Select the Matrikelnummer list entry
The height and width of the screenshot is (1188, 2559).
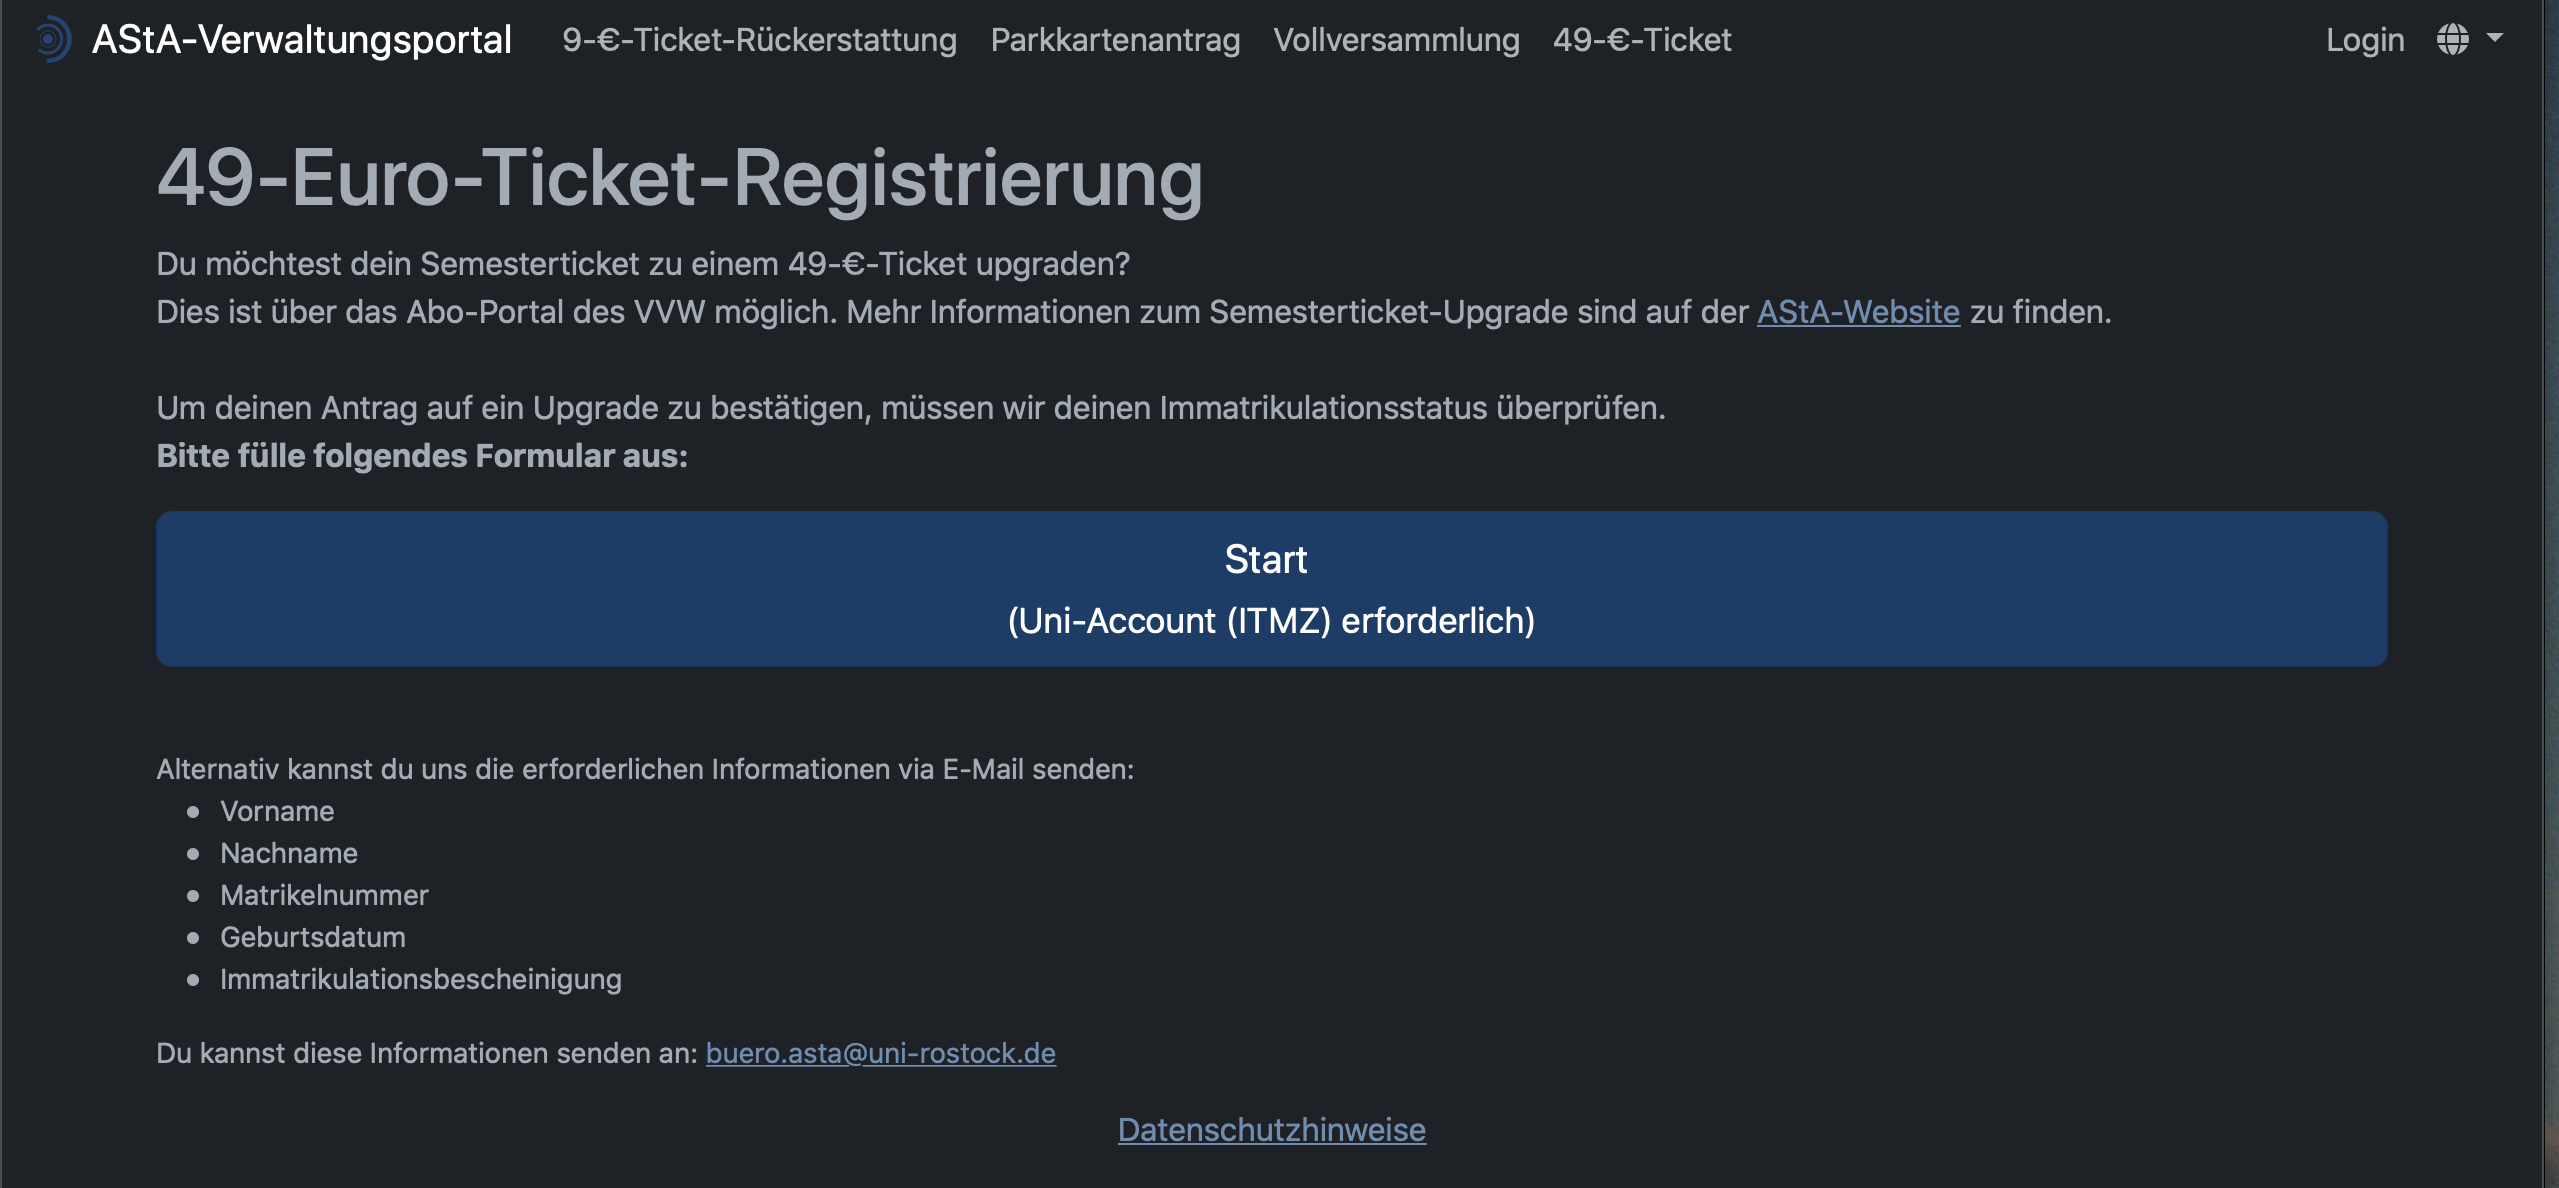pos(324,895)
